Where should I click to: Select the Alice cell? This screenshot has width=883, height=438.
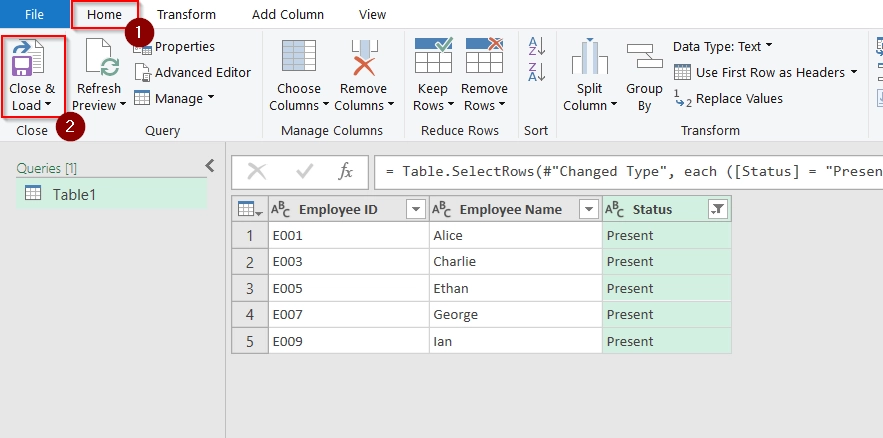click(516, 235)
